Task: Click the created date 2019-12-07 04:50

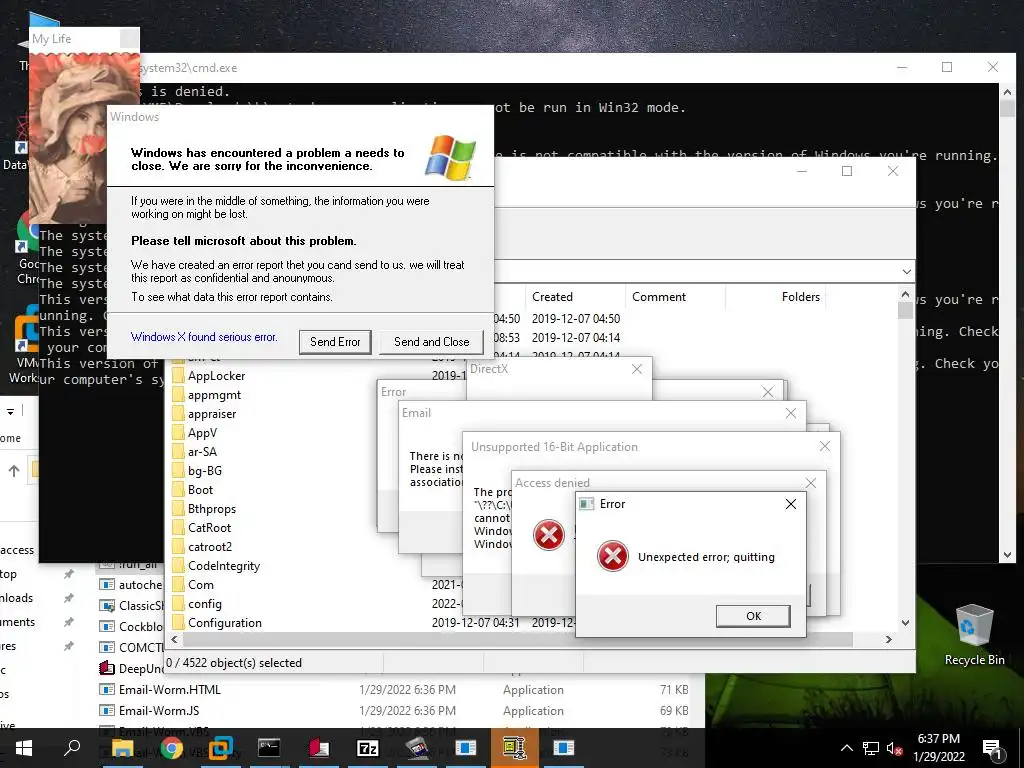Action: click(x=576, y=319)
